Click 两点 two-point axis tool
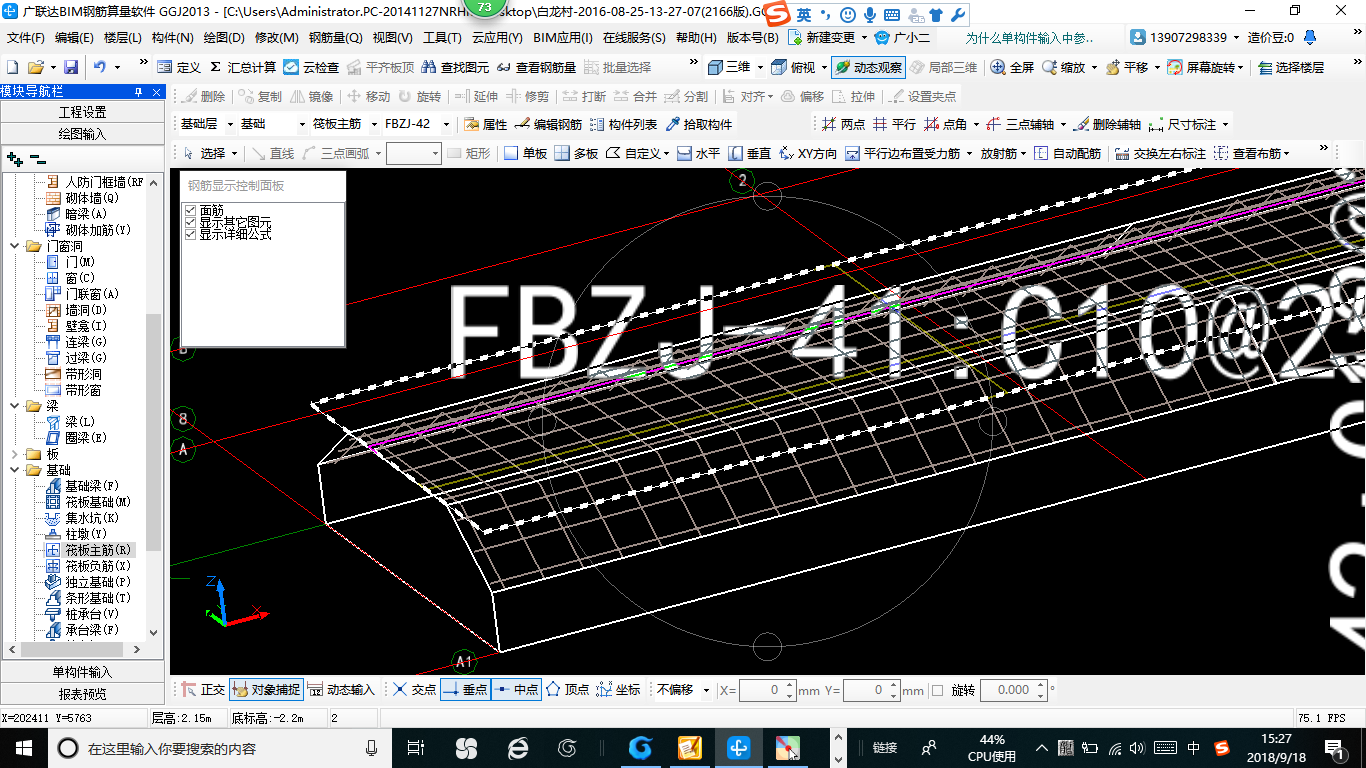The height and width of the screenshot is (768, 1366). click(x=843, y=125)
